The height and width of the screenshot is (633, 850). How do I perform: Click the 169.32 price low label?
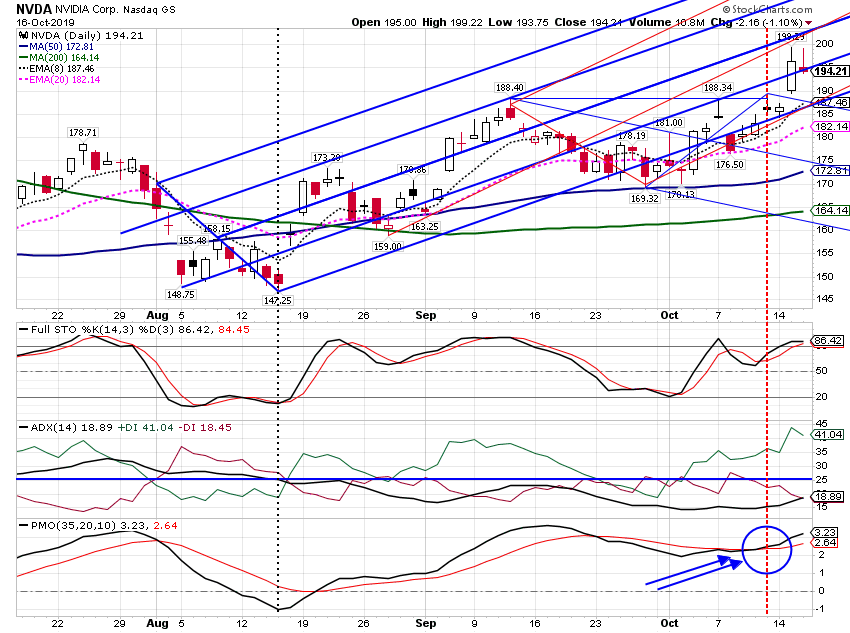[645, 199]
